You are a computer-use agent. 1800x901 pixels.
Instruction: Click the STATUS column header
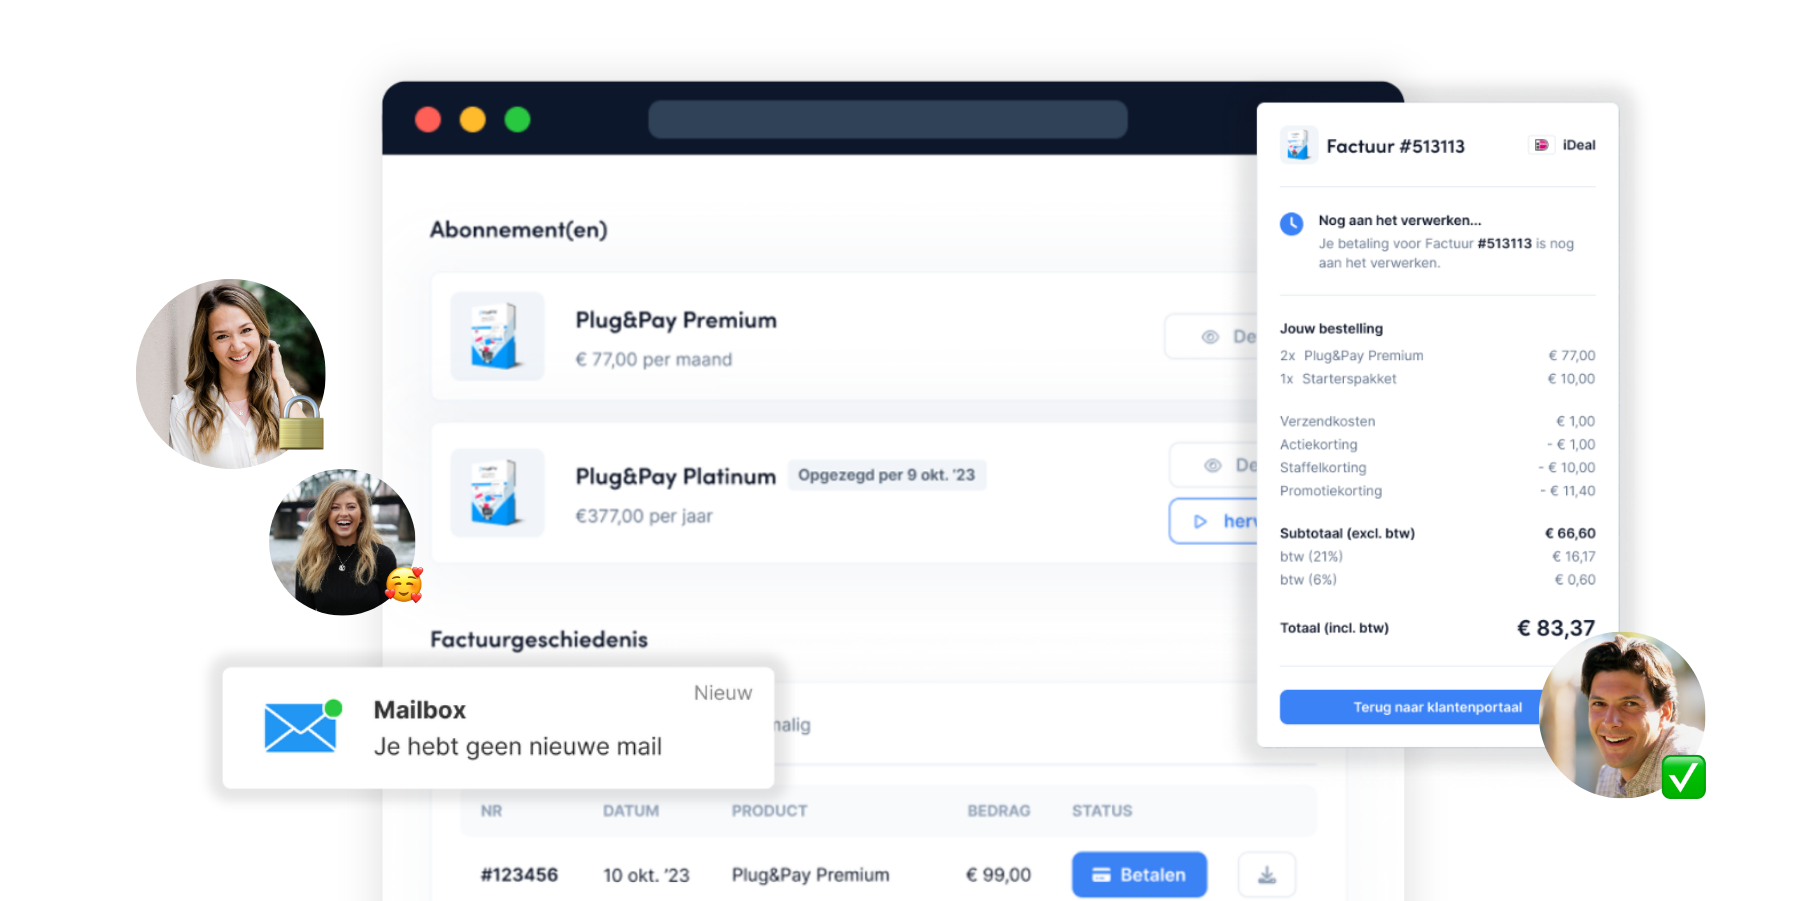(1102, 811)
